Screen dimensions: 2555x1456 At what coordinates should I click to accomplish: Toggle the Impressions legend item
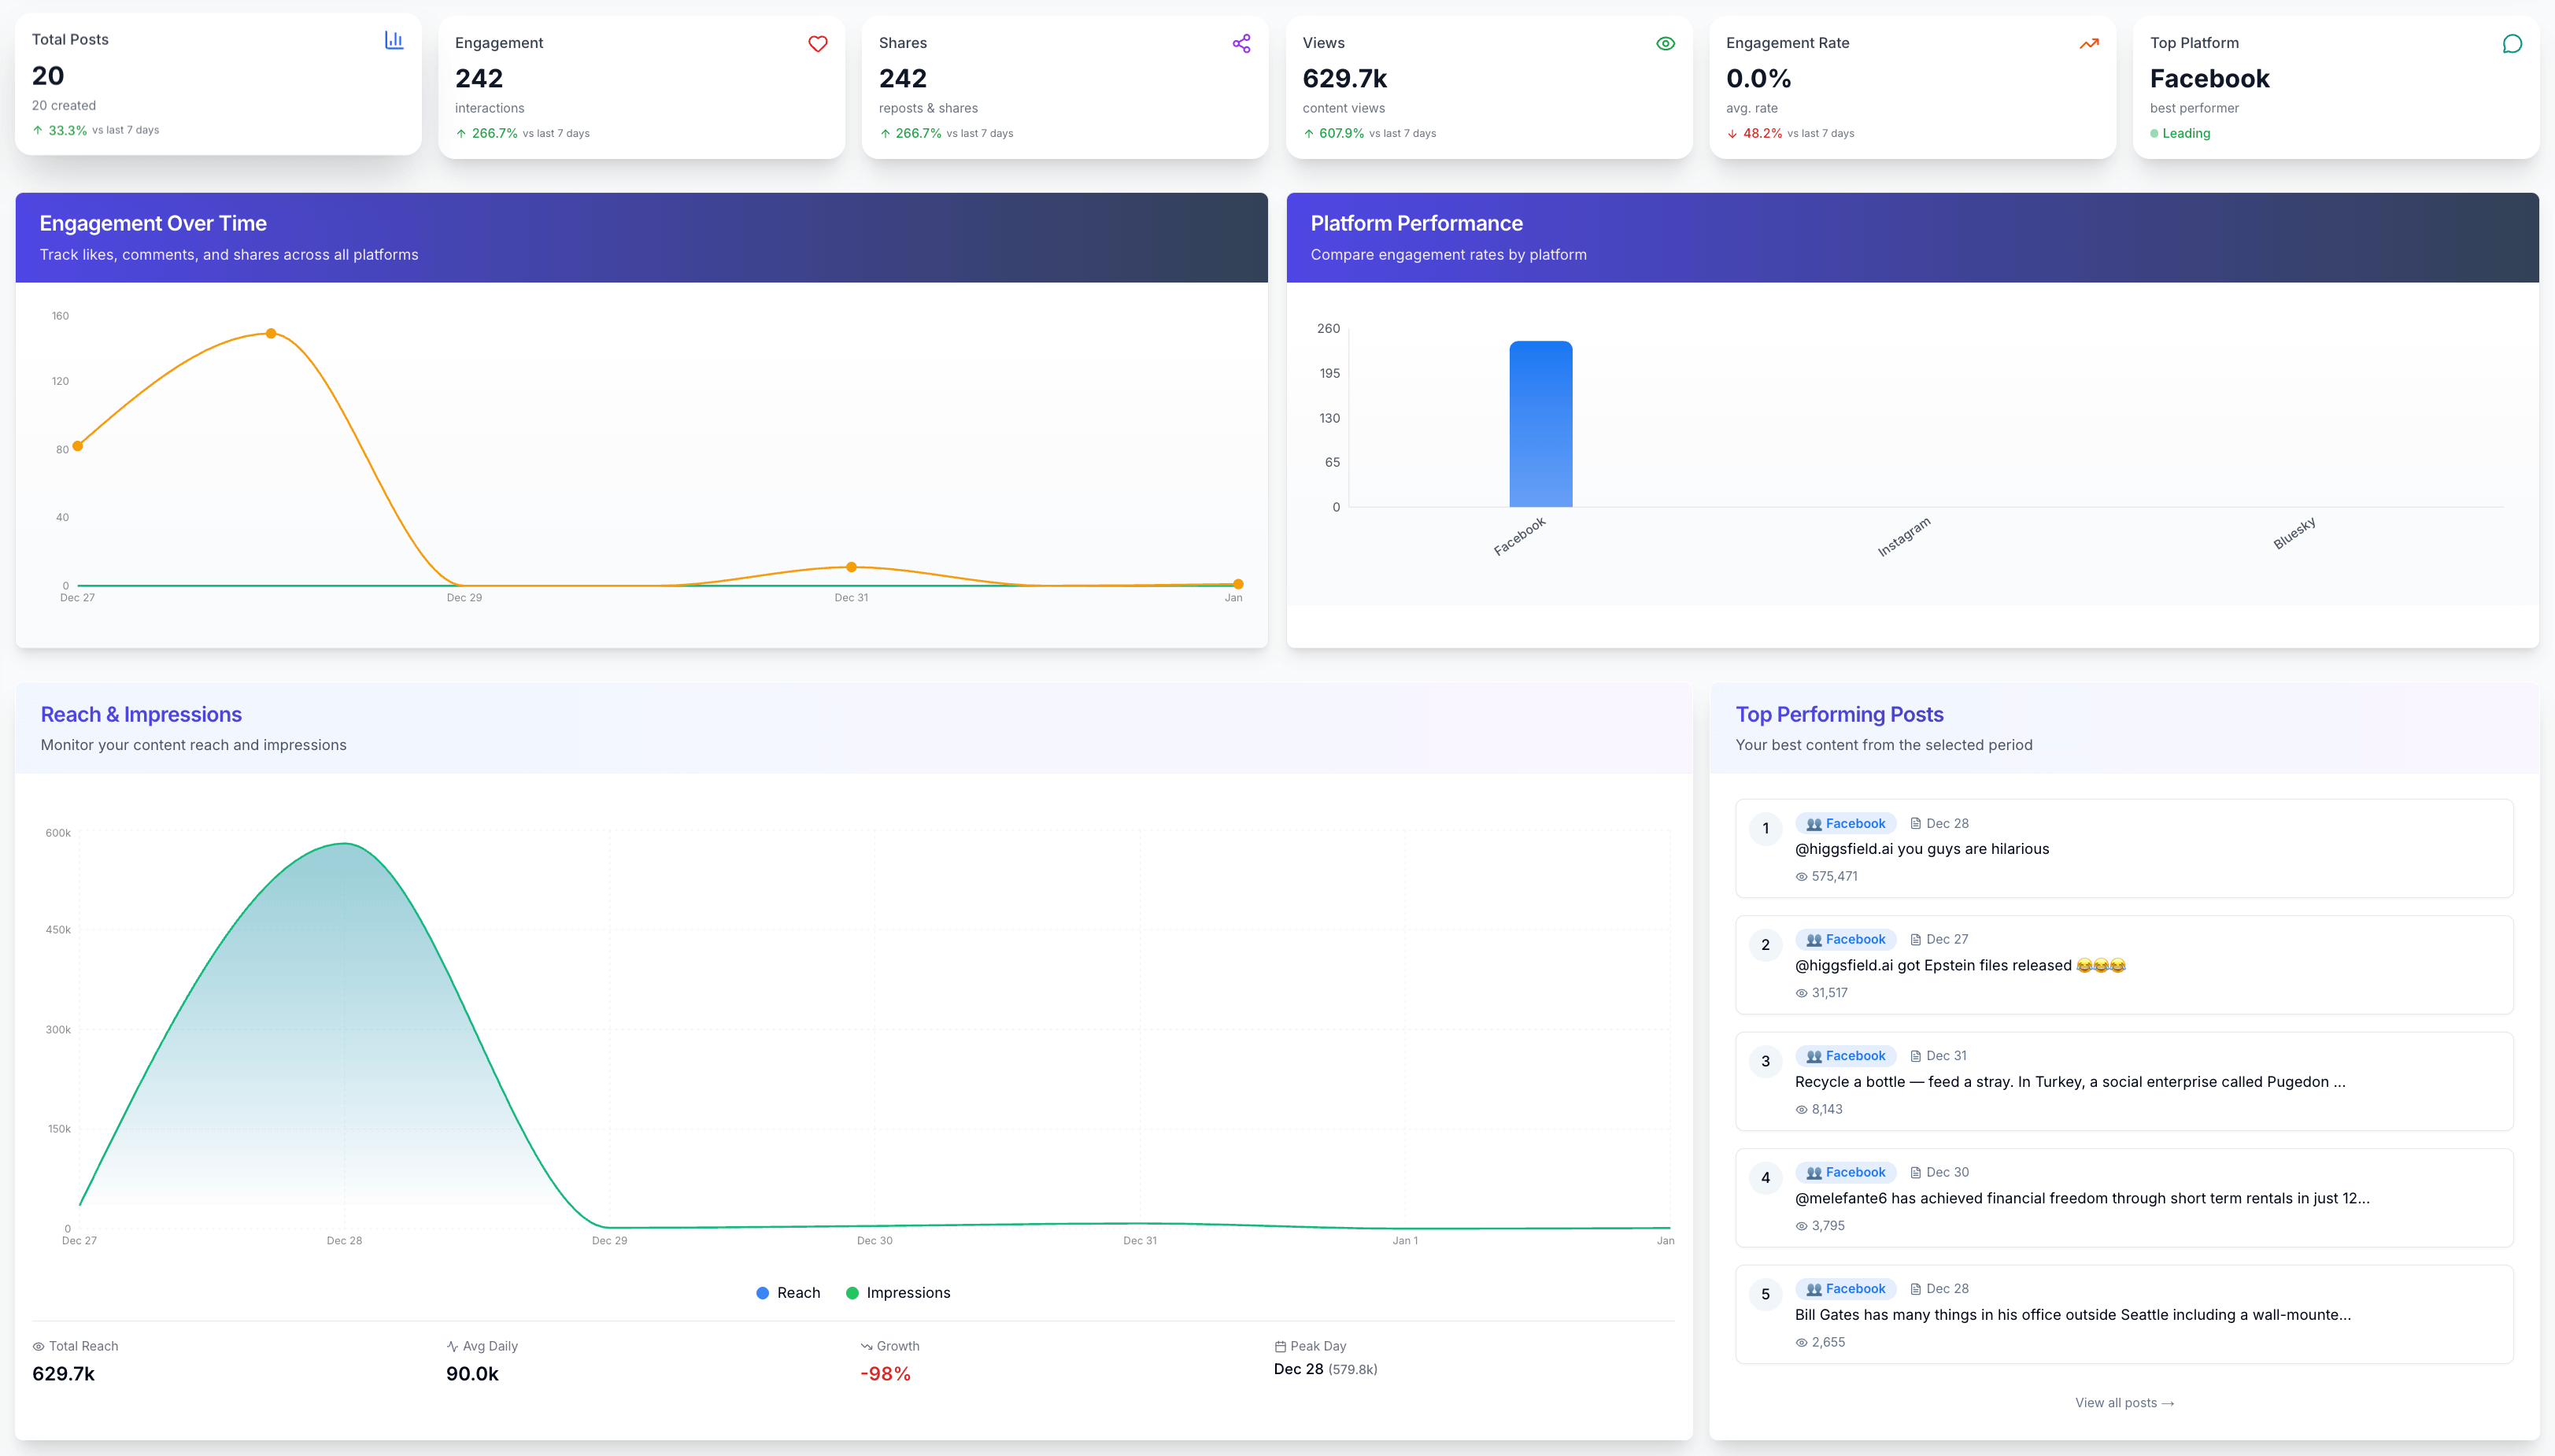click(x=898, y=1292)
